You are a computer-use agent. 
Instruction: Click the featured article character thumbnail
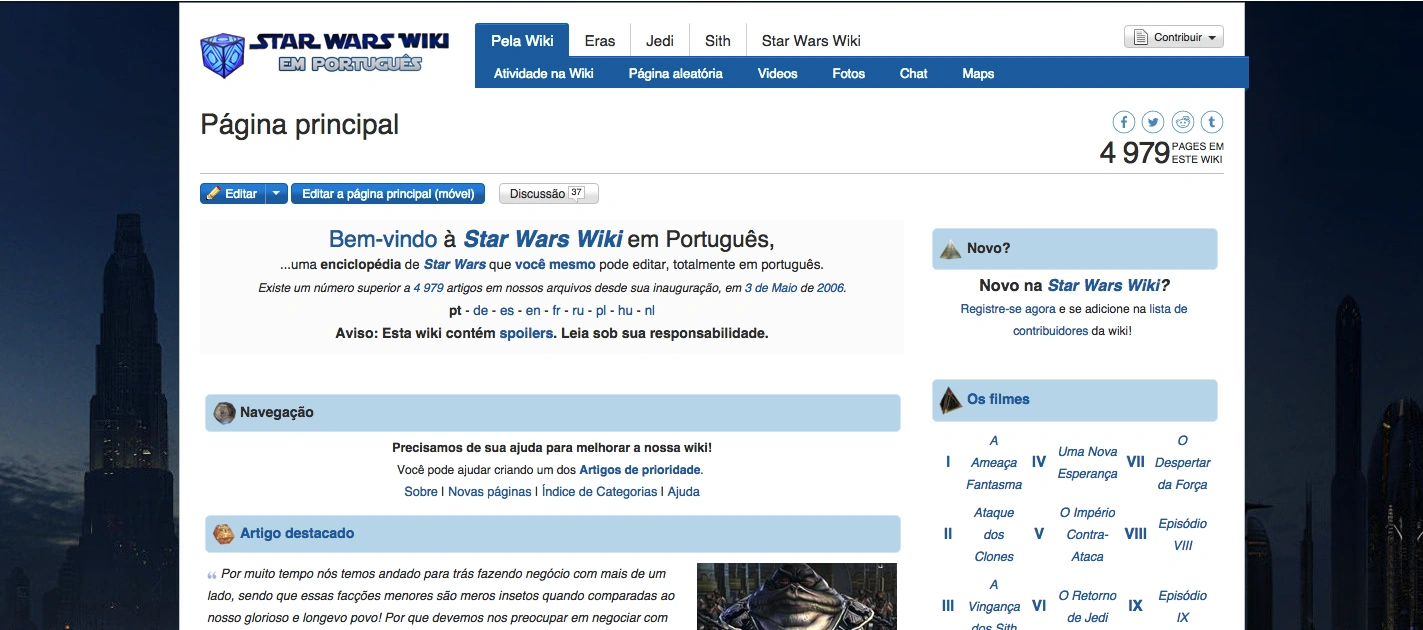797,597
